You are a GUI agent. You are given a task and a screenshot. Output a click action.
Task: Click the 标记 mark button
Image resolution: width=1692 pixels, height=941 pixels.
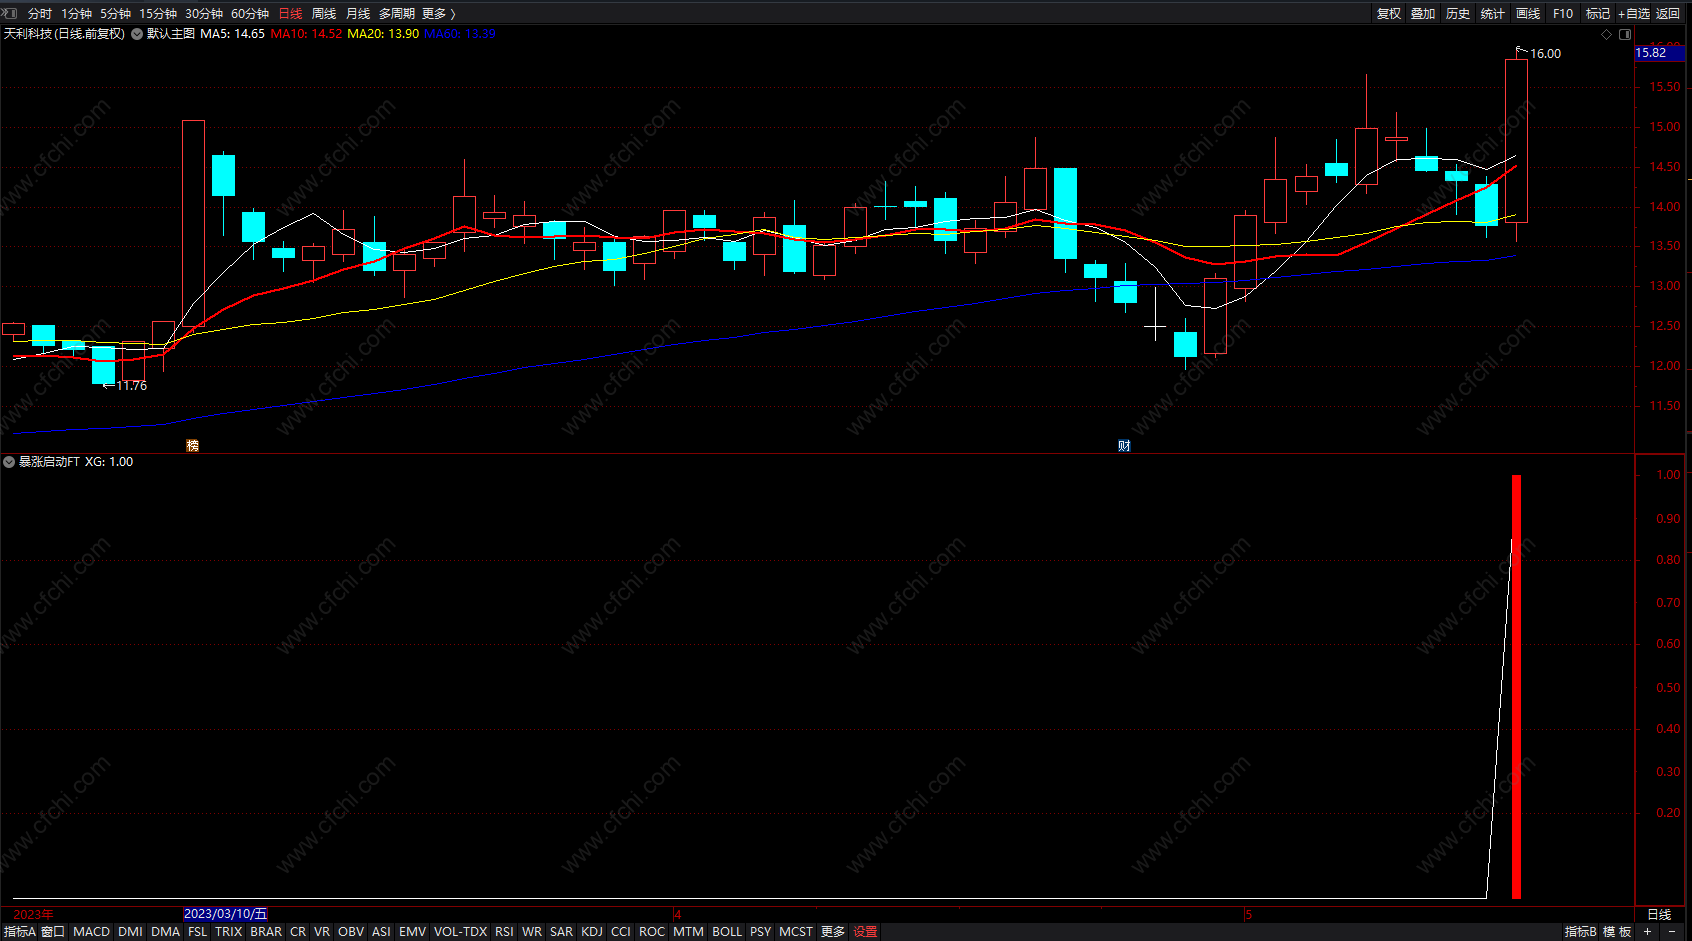pos(1598,14)
